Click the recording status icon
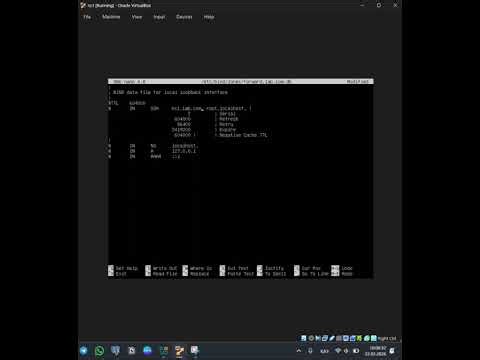480x360 pixels. (x=352, y=338)
